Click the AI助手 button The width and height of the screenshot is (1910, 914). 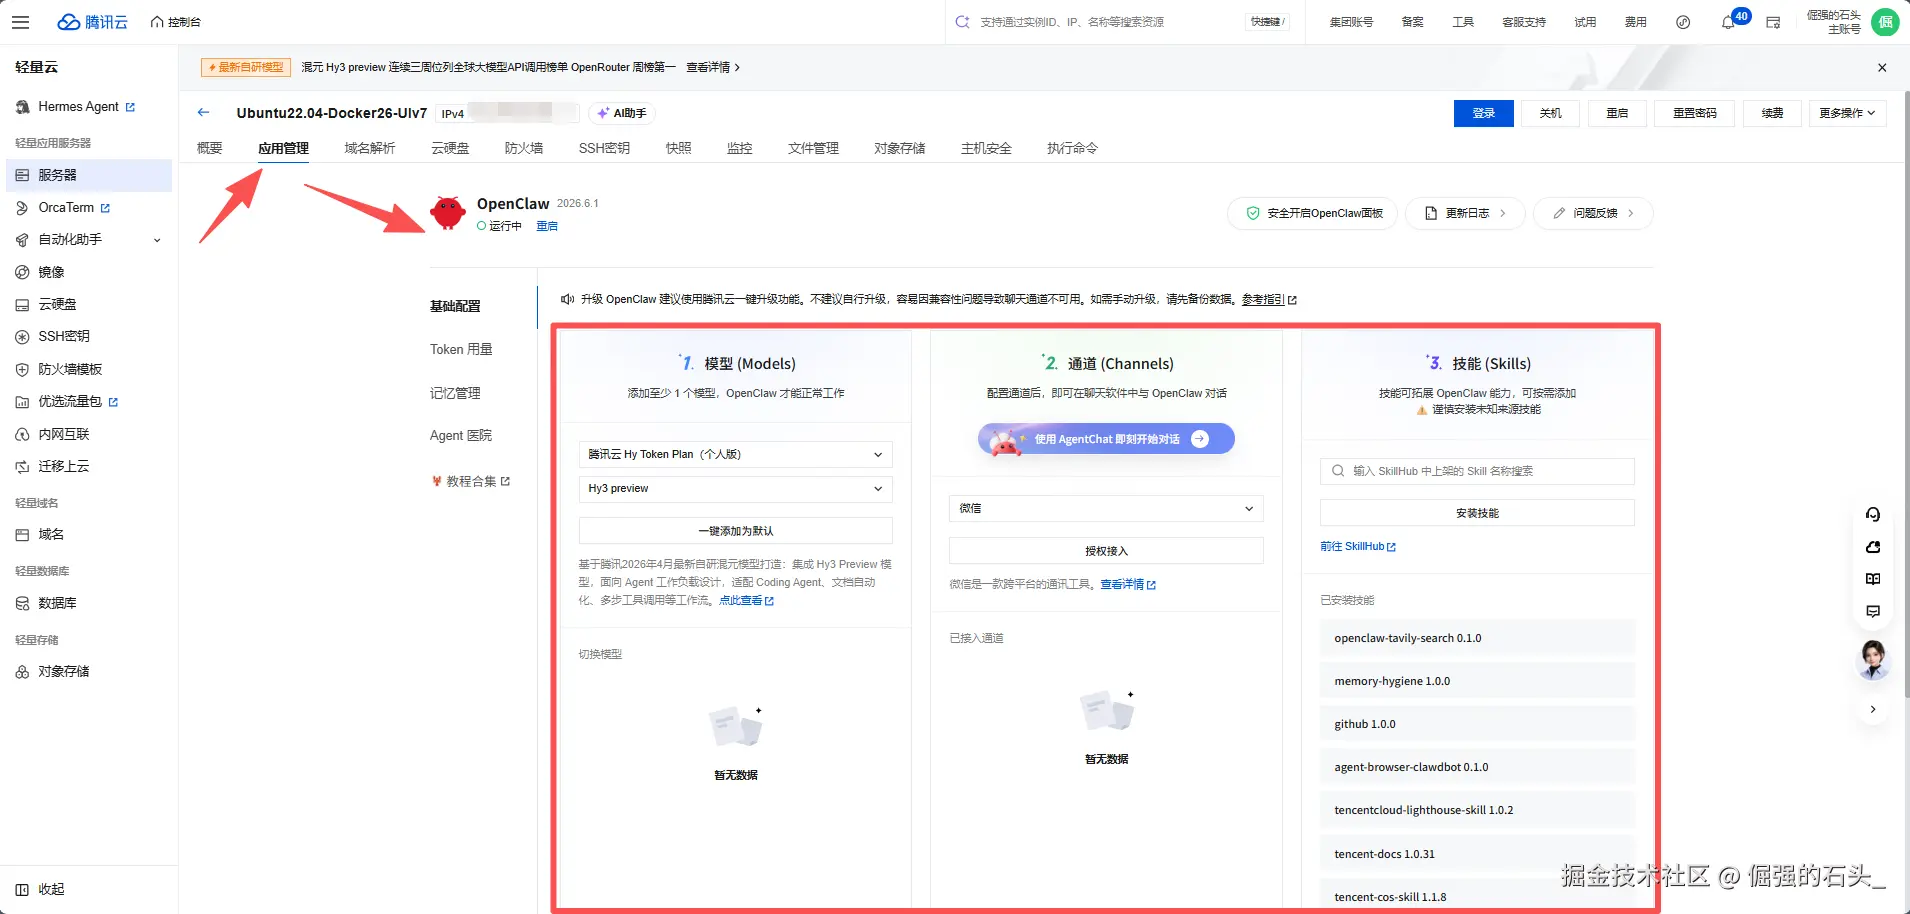(621, 113)
